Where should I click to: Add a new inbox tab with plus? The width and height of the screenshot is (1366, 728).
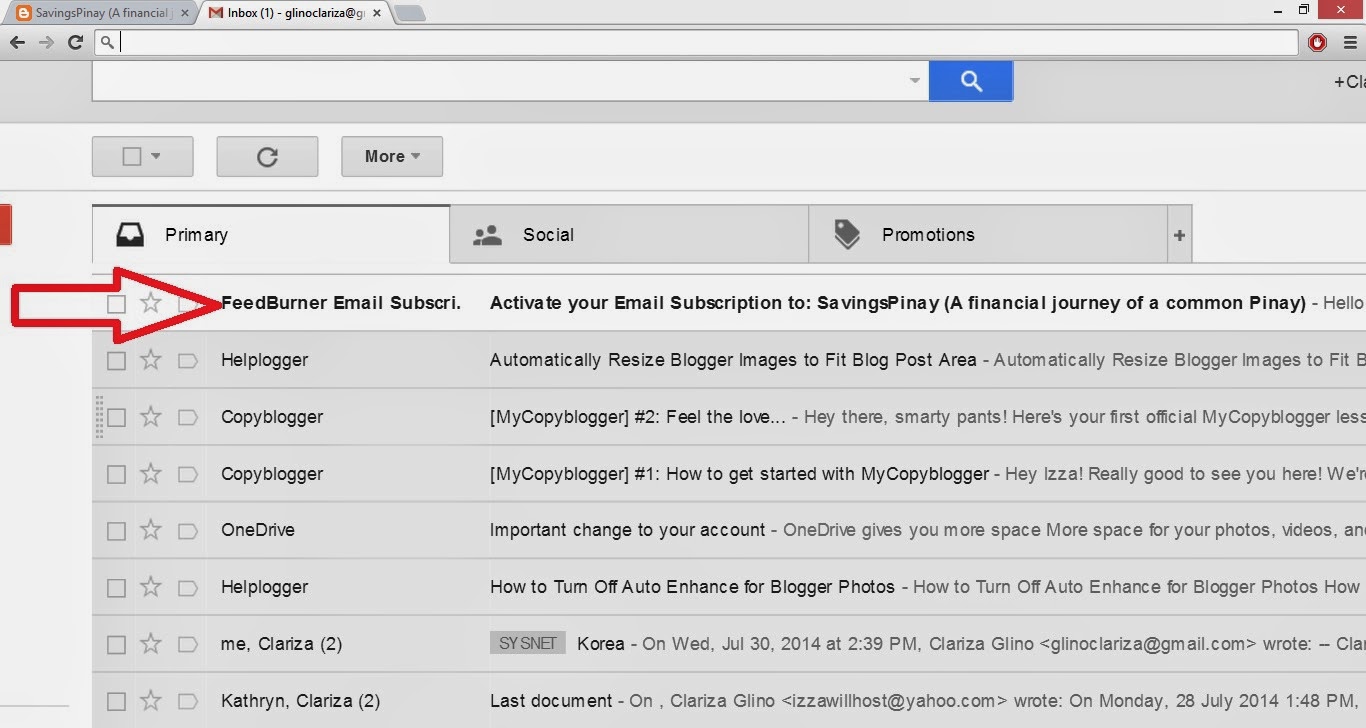tap(1179, 235)
